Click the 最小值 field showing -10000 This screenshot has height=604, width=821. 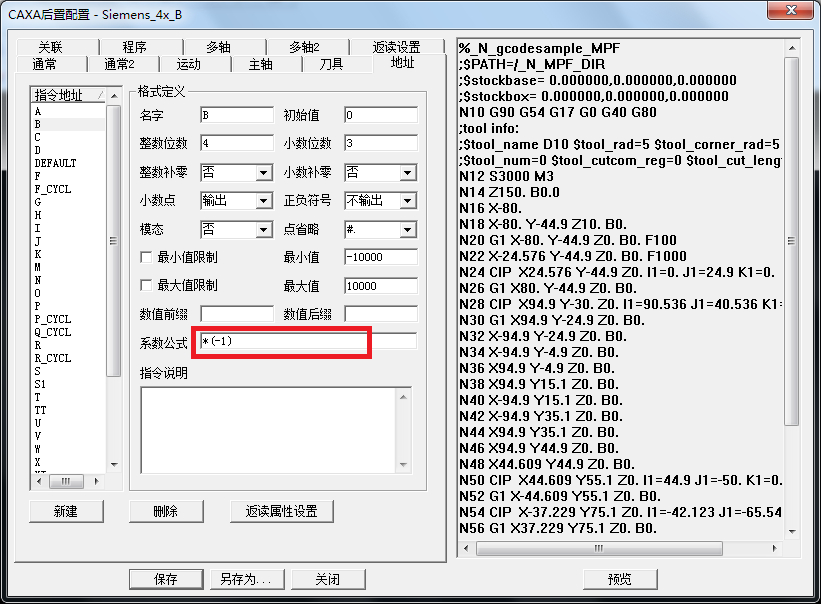pos(381,257)
